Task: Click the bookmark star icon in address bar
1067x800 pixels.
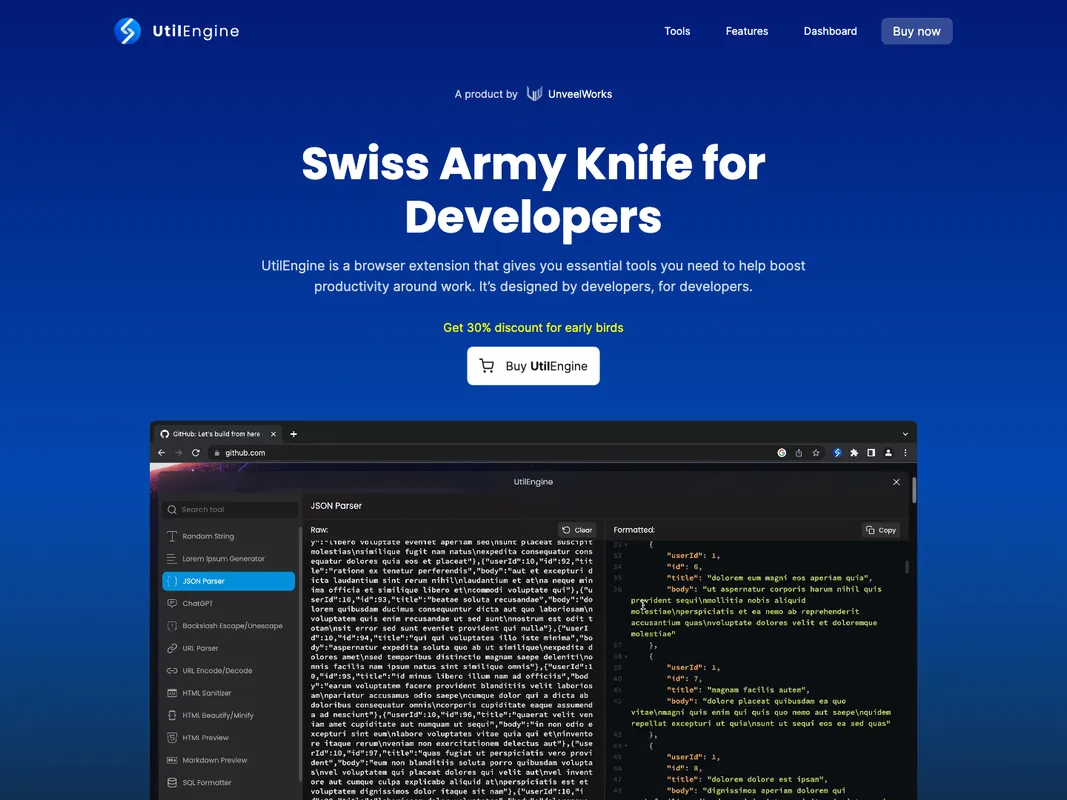Action: point(816,453)
